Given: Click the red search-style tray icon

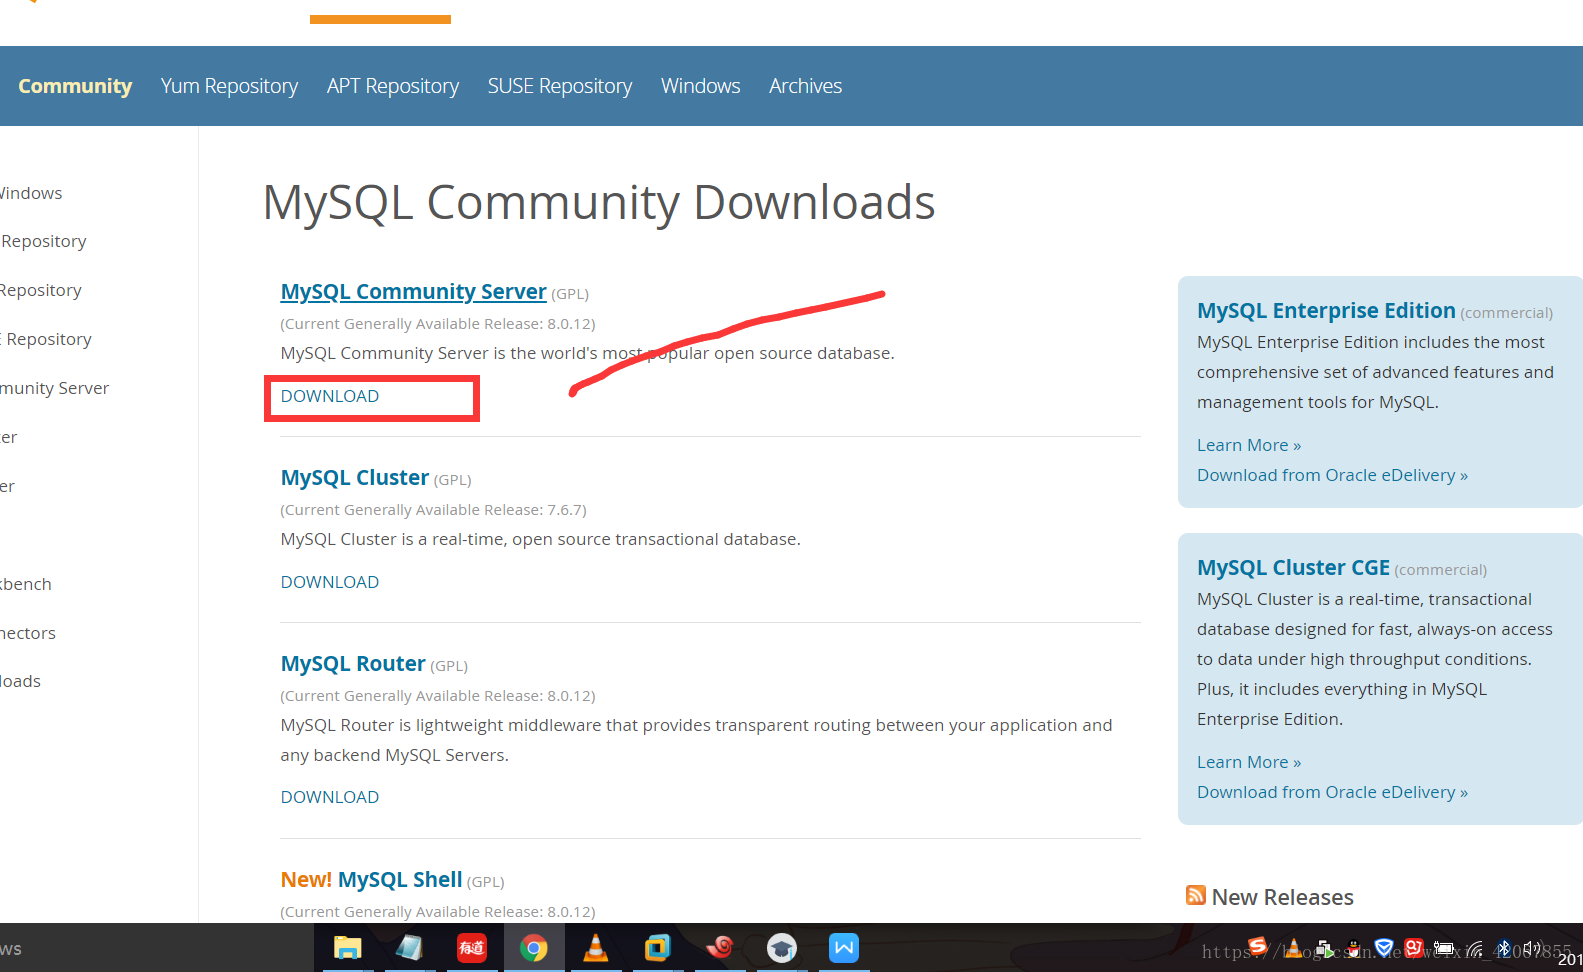Looking at the screenshot, I should [x=1414, y=948].
